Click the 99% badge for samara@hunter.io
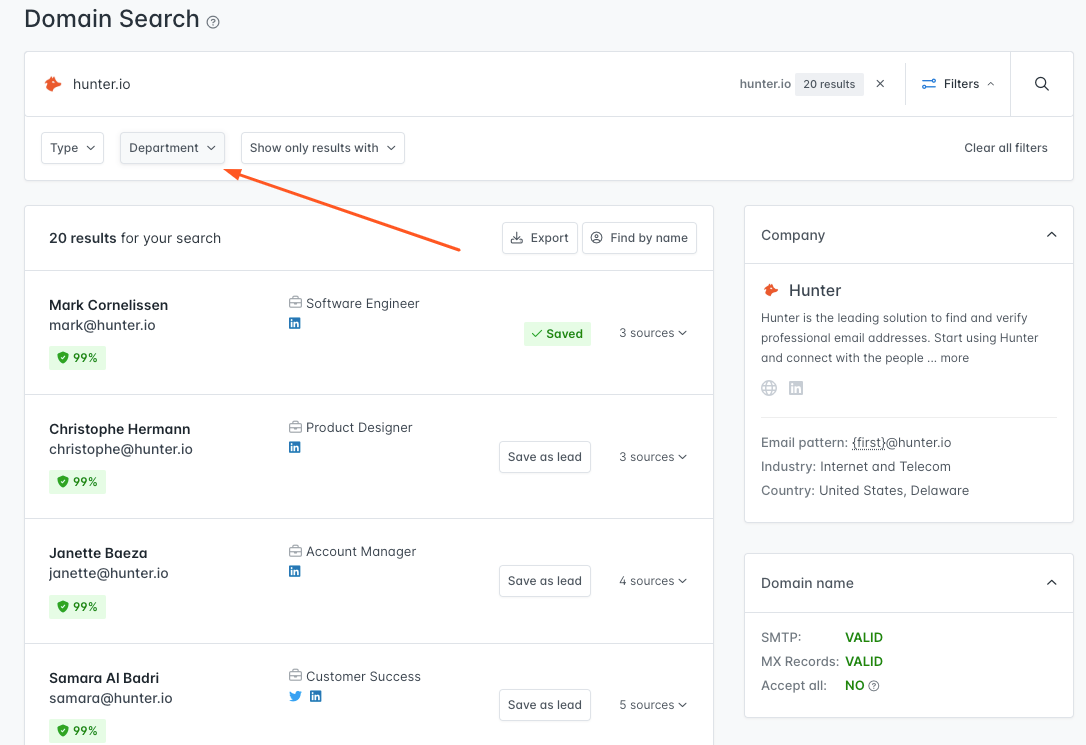 78,730
